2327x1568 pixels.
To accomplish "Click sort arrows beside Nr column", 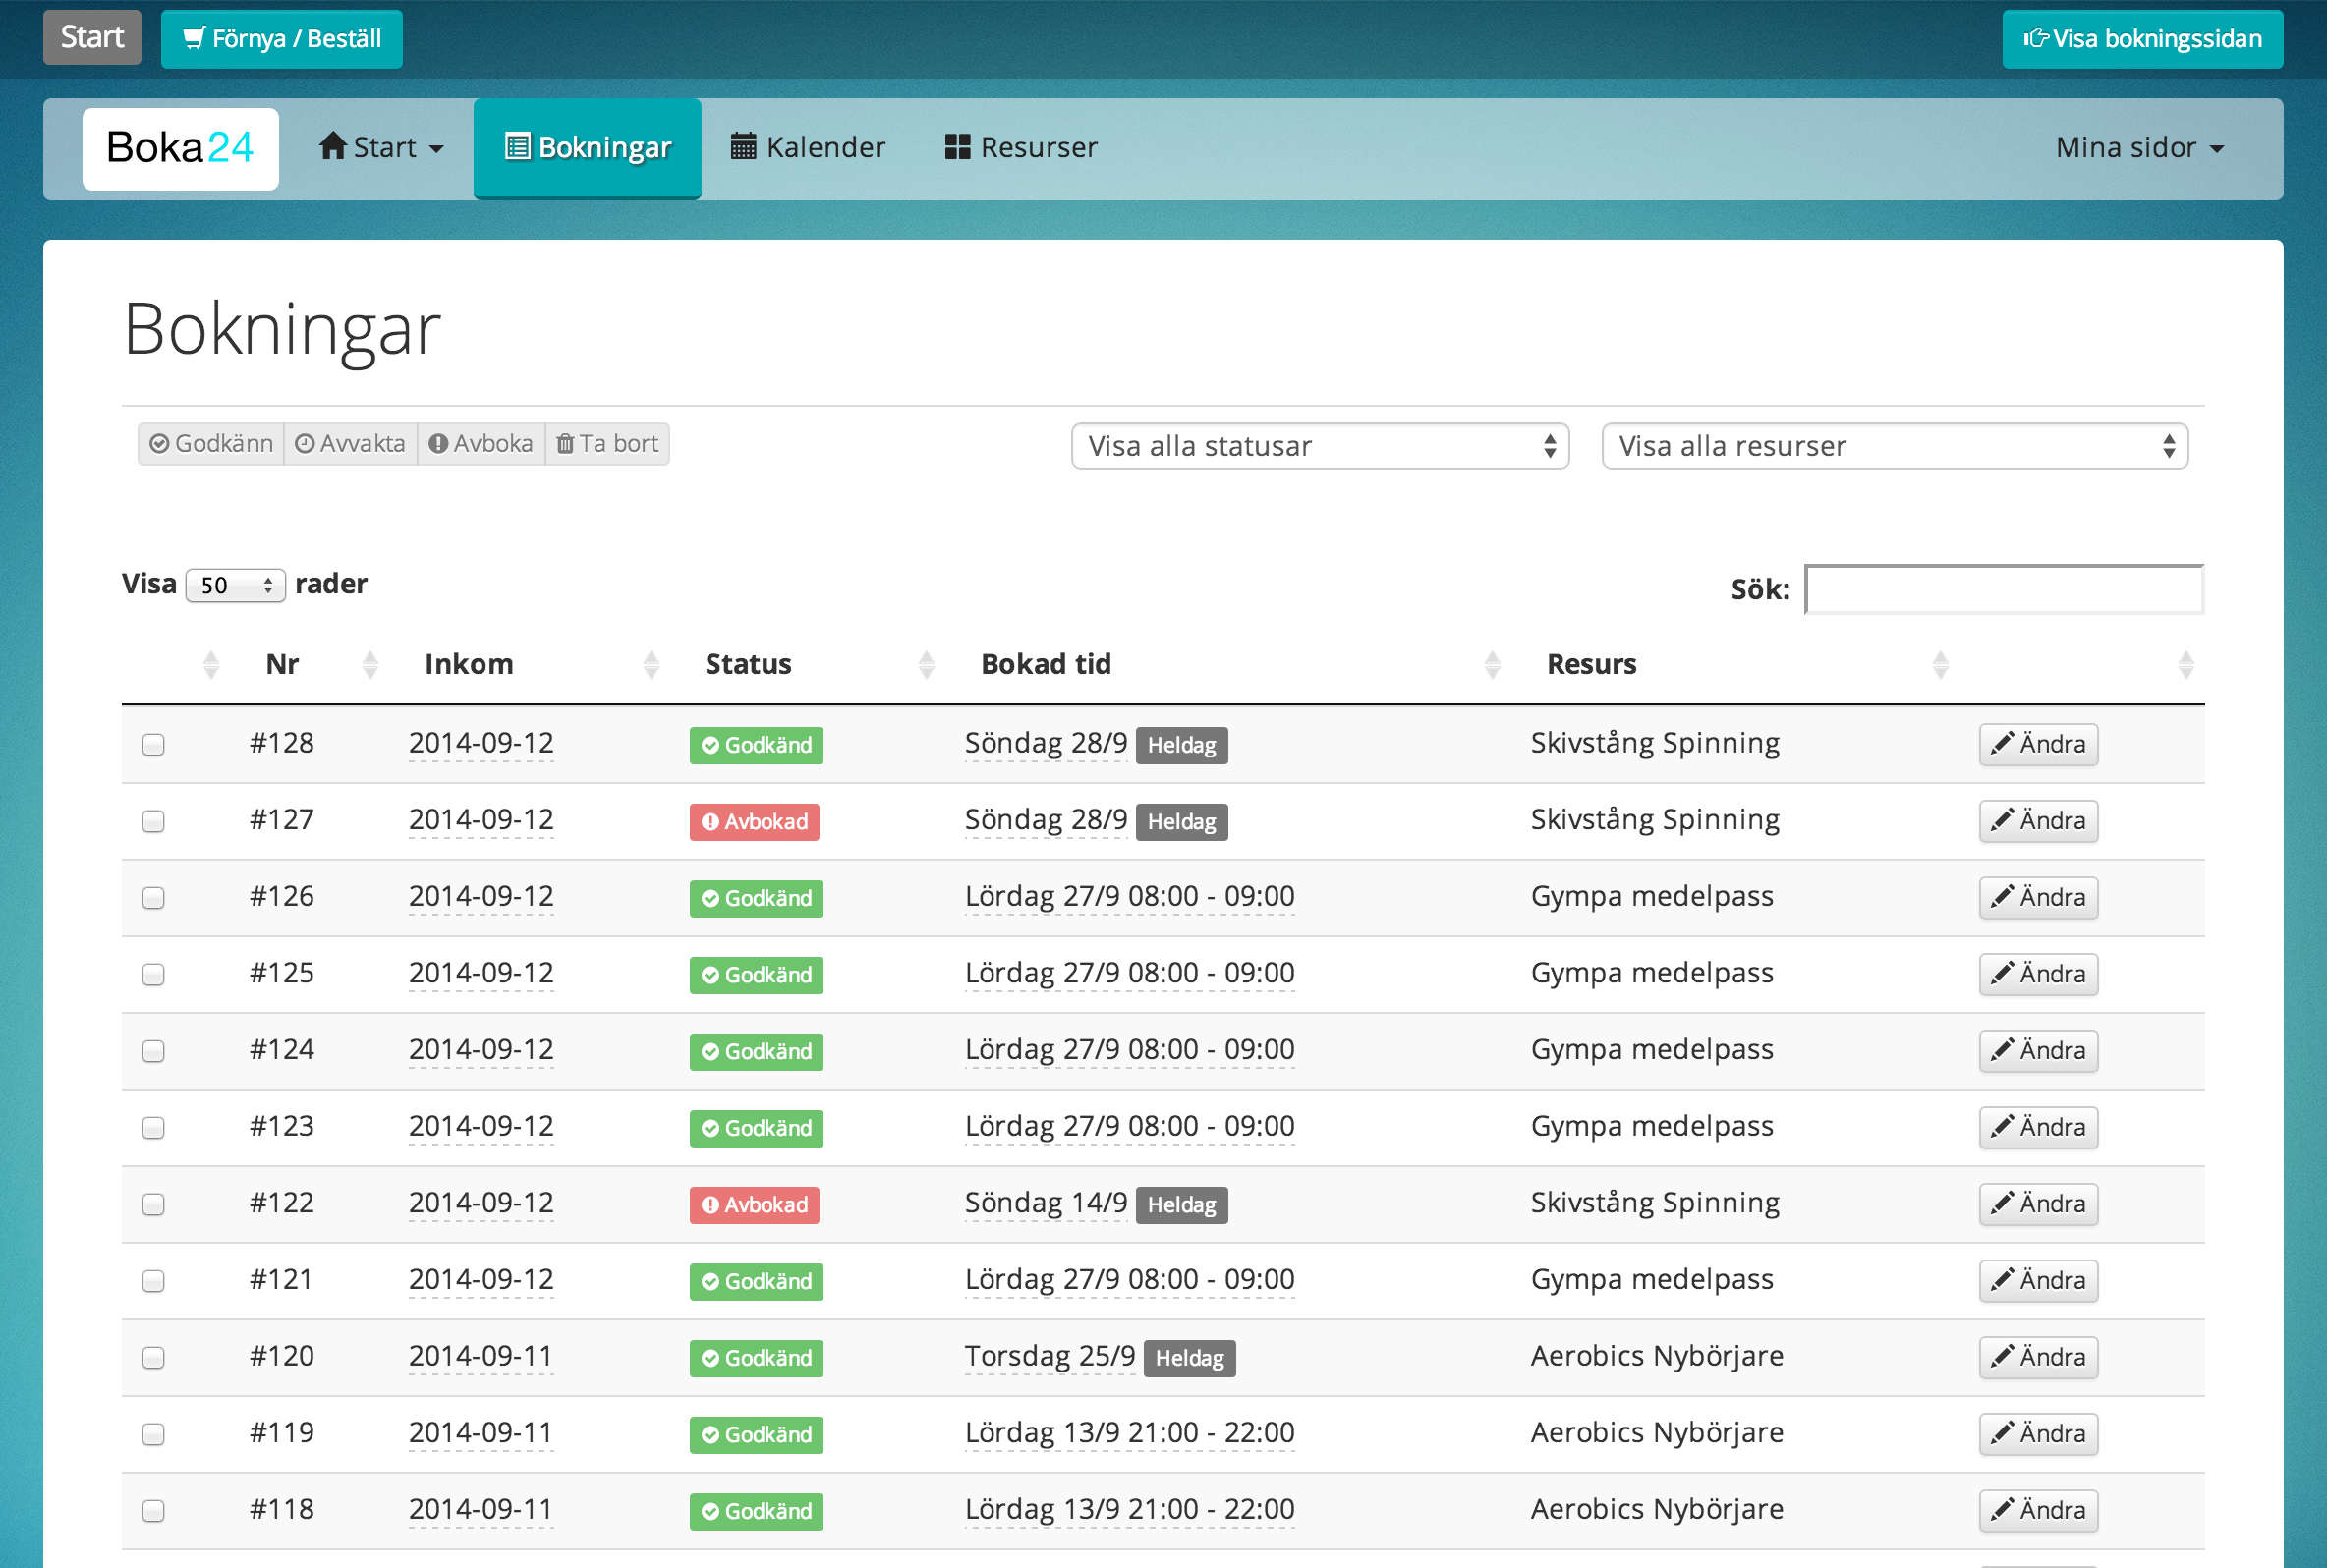I will click(370, 664).
